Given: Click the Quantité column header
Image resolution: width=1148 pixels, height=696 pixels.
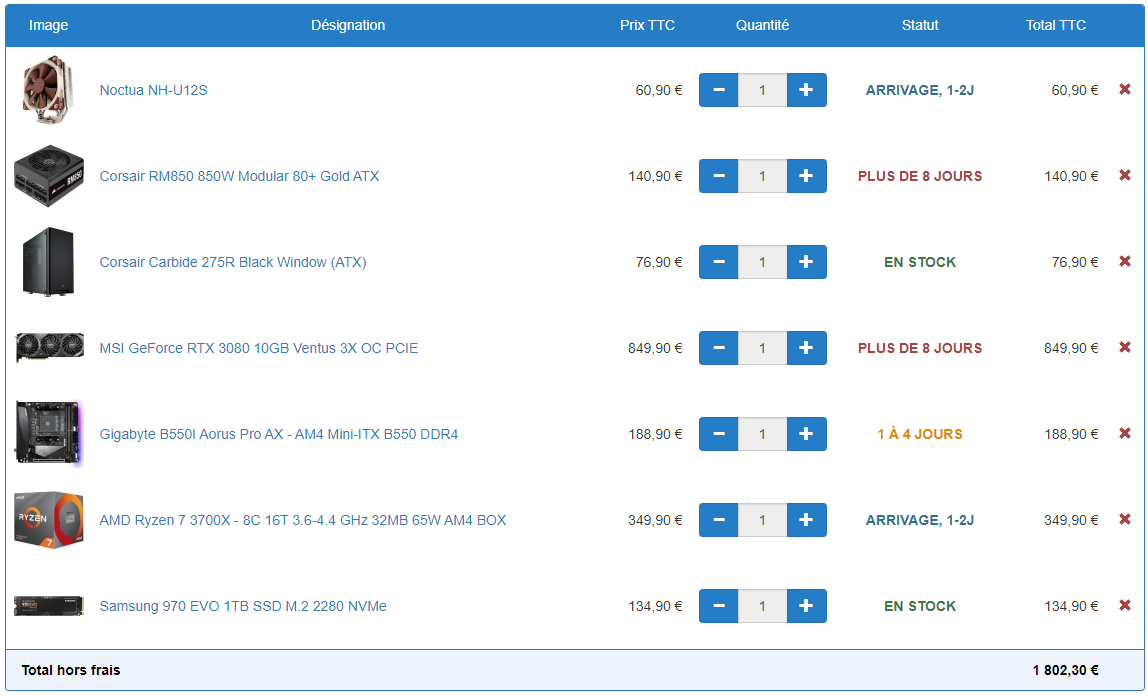Looking at the screenshot, I should 762,25.
